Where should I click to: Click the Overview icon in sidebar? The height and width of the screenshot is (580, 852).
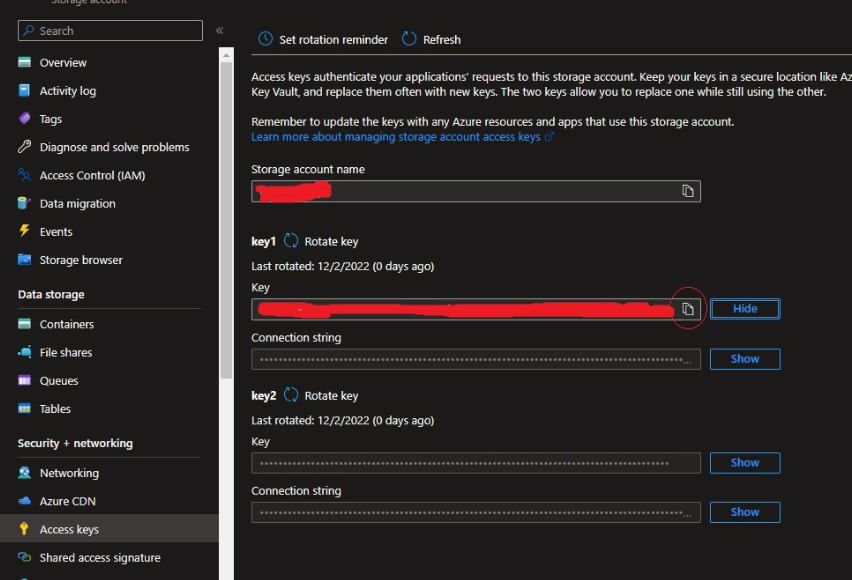[x=24, y=62]
